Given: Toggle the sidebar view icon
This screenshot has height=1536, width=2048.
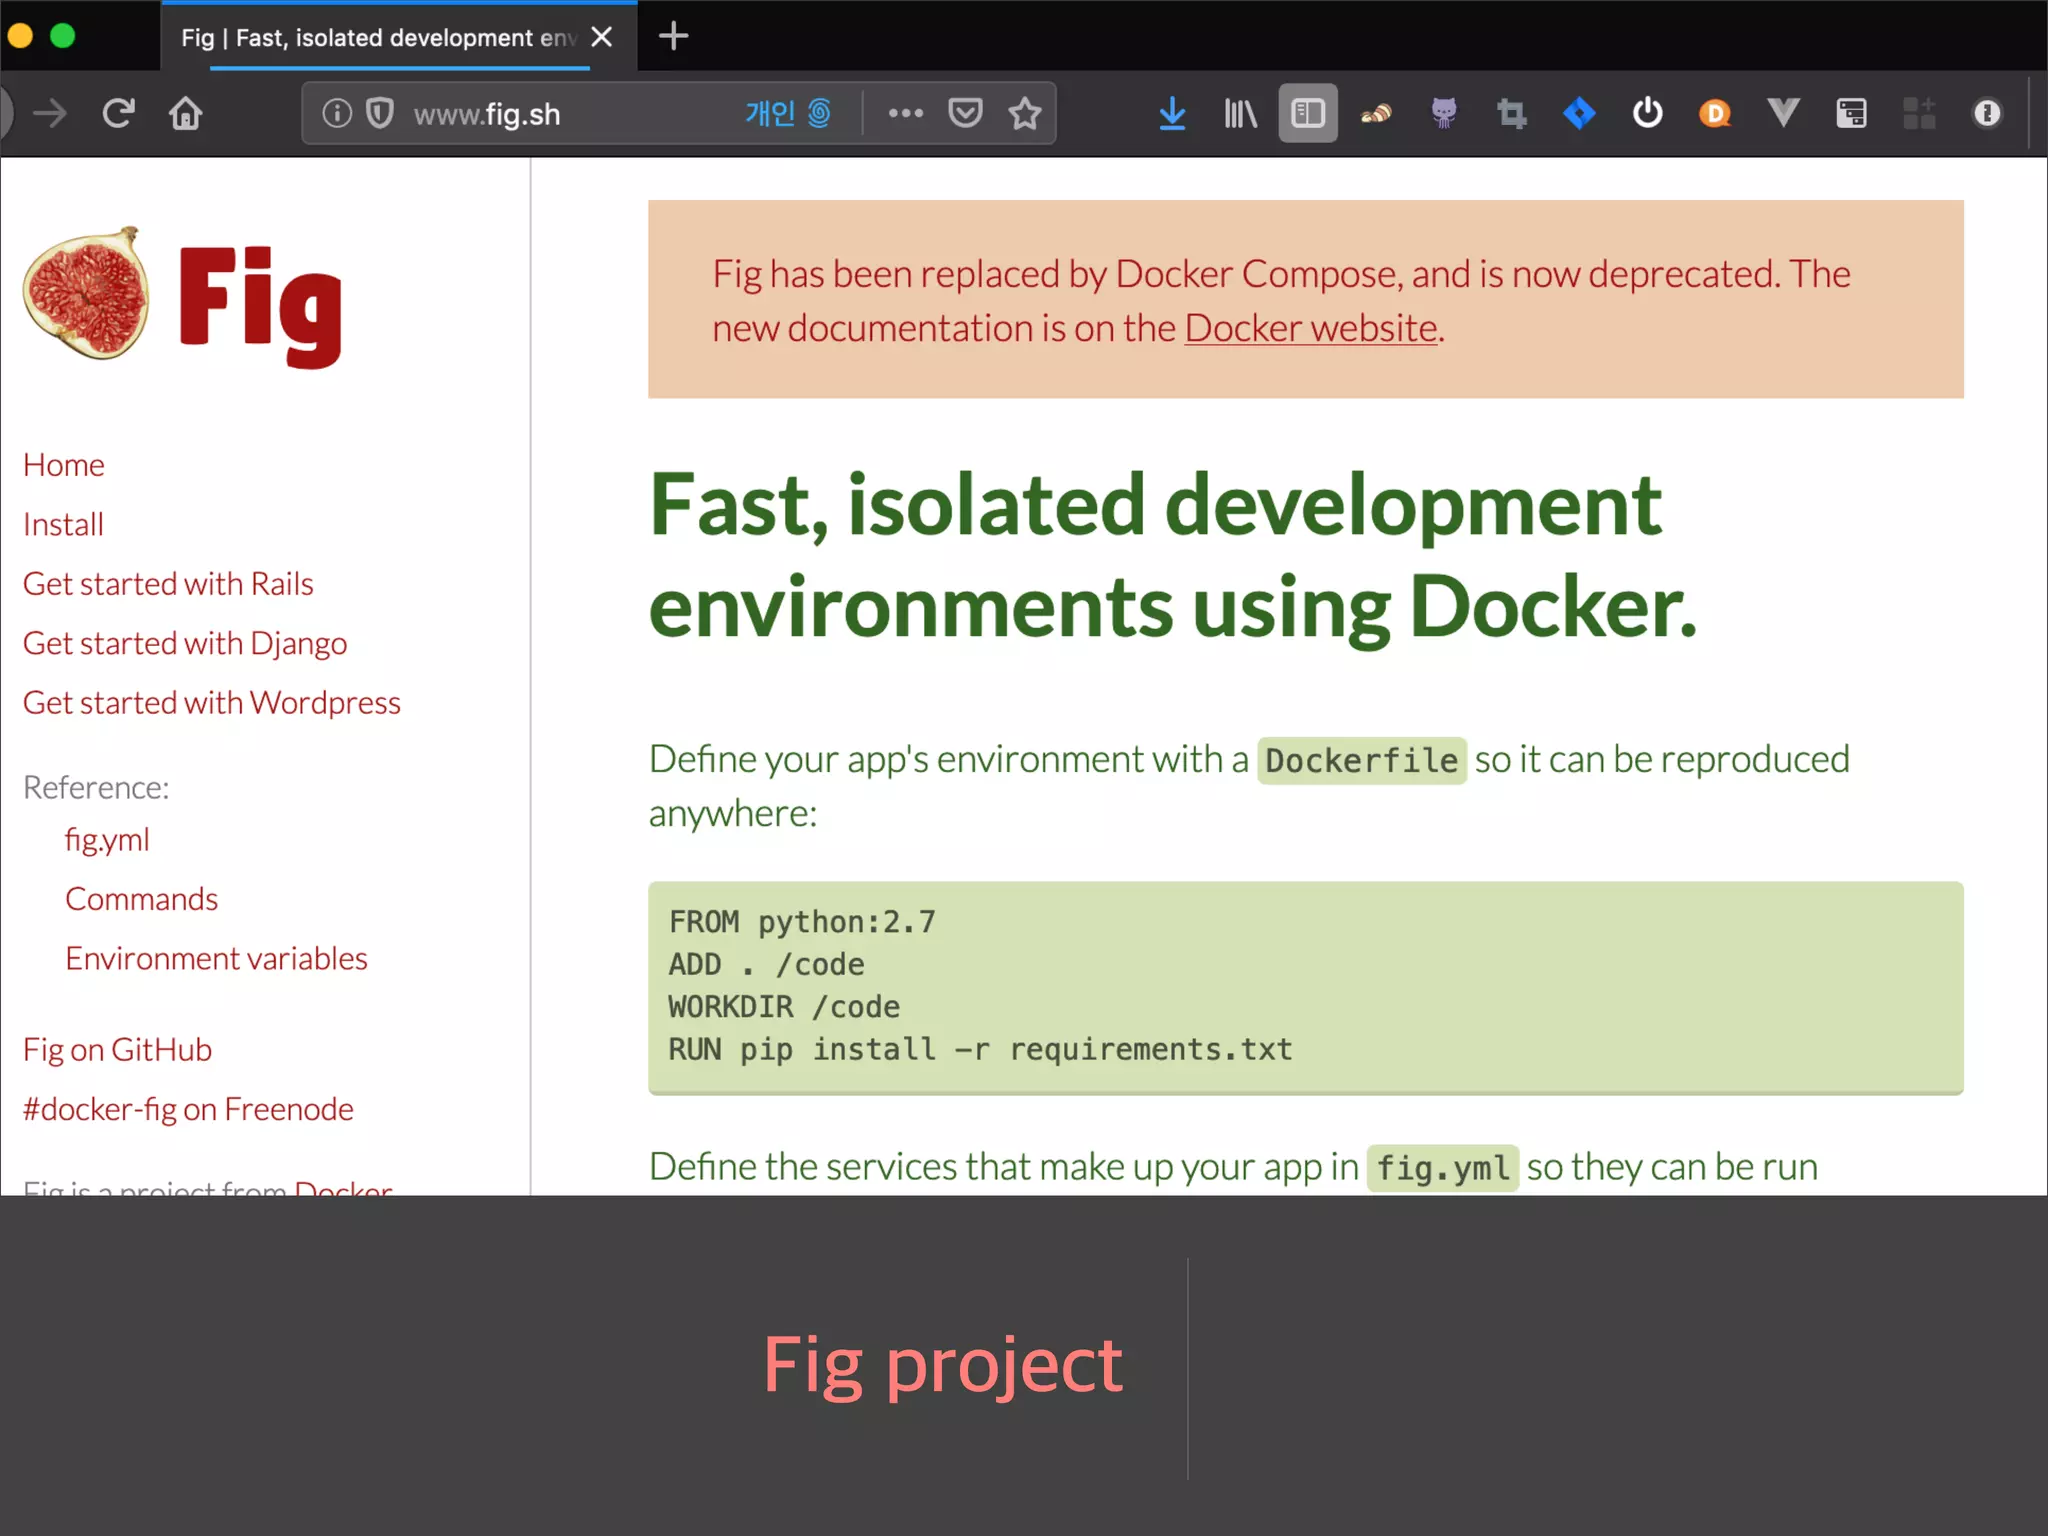Looking at the screenshot, I should click(x=1308, y=114).
